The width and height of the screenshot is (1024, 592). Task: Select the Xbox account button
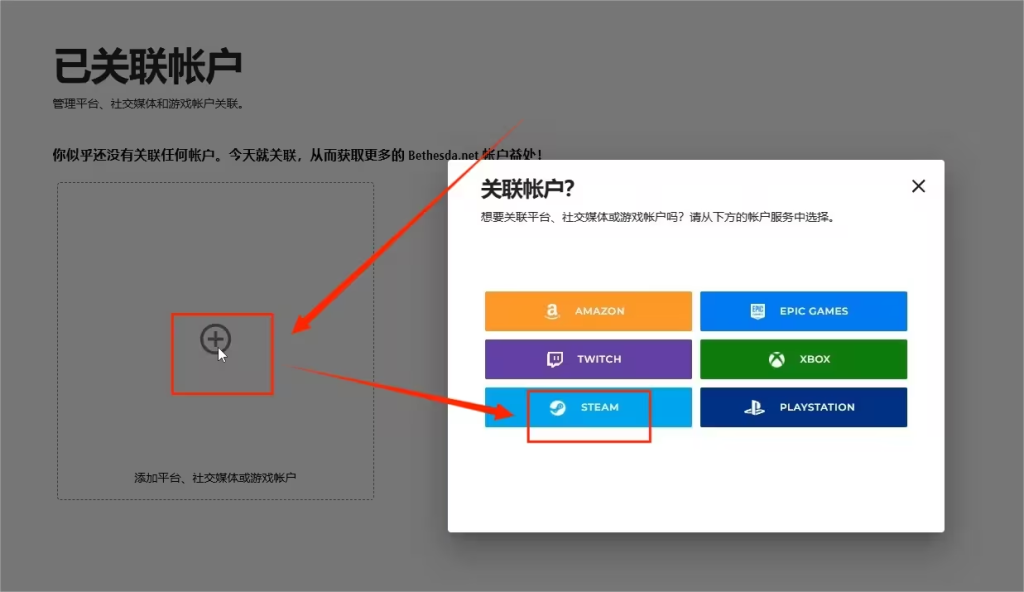pos(803,359)
